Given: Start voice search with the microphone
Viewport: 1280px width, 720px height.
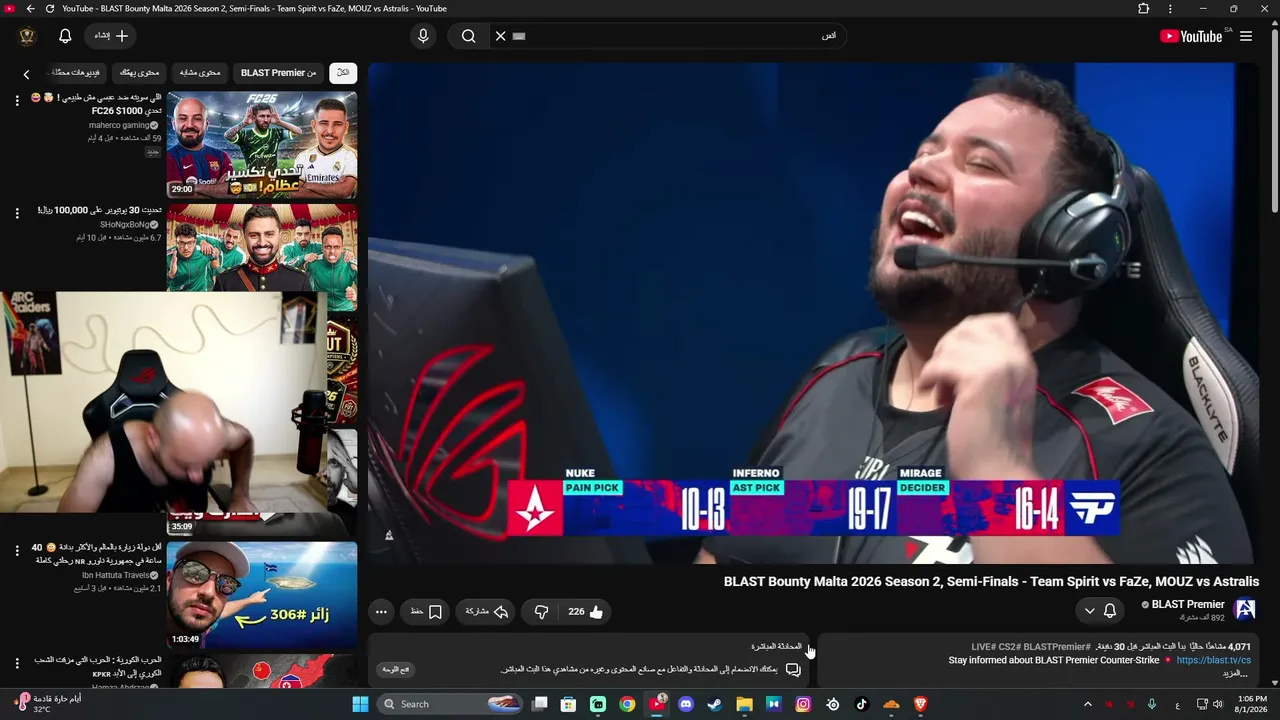Looking at the screenshot, I should (x=423, y=36).
